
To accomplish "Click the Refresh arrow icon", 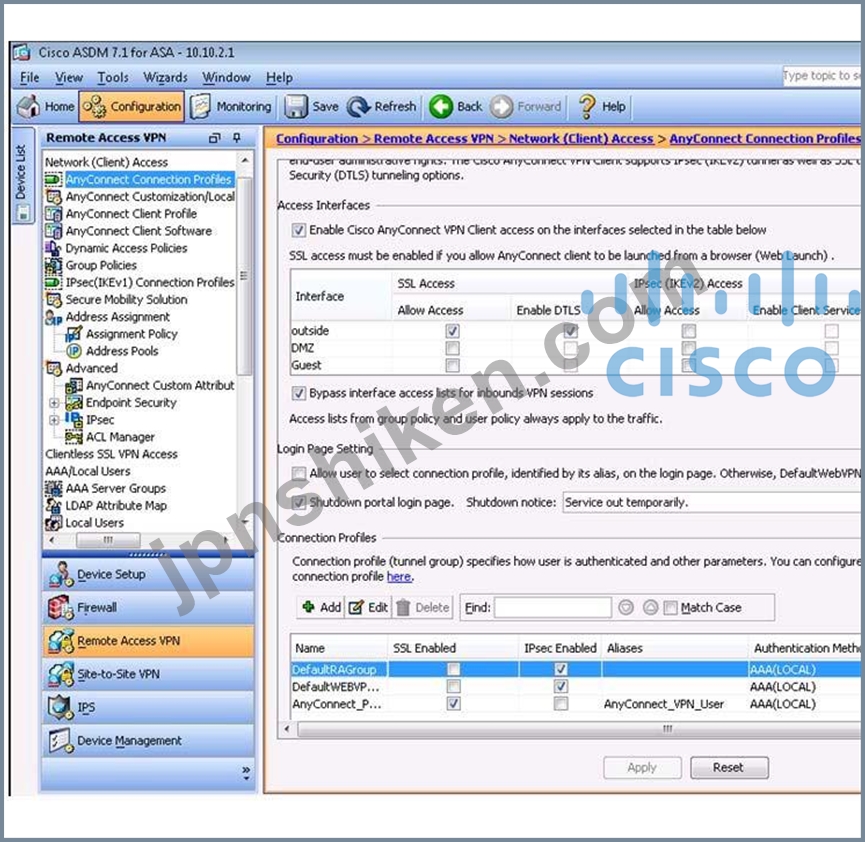I will (359, 106).
